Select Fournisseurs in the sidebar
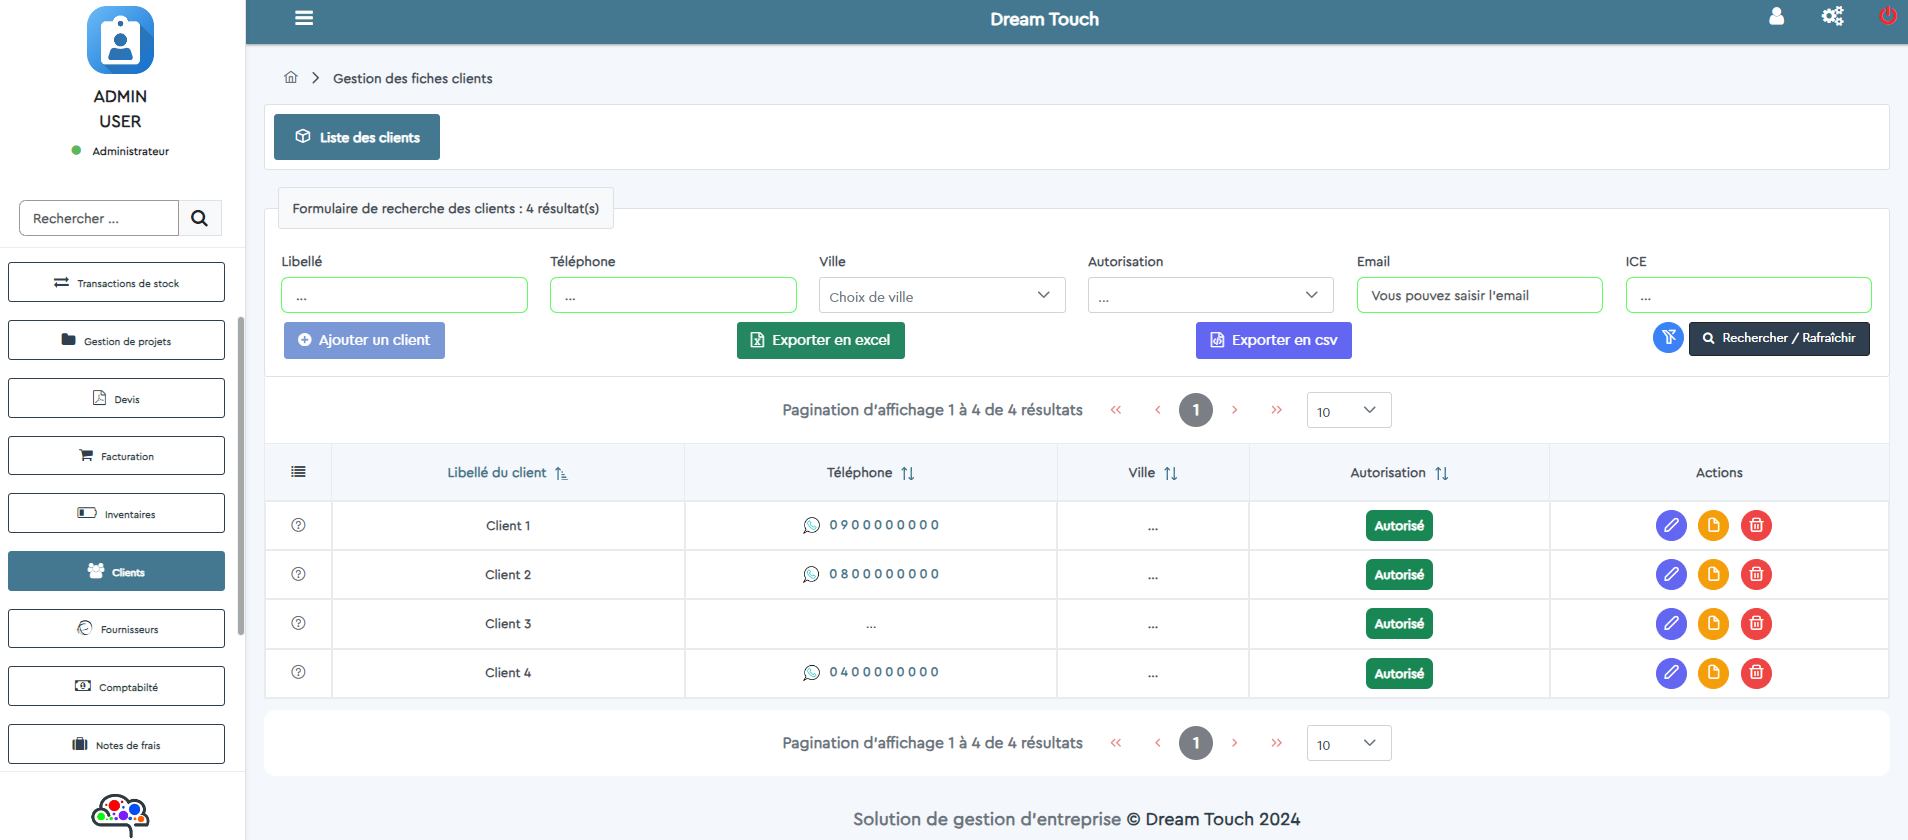Image resolution: width=1908 pixels, height=840 pixels. 116,629
